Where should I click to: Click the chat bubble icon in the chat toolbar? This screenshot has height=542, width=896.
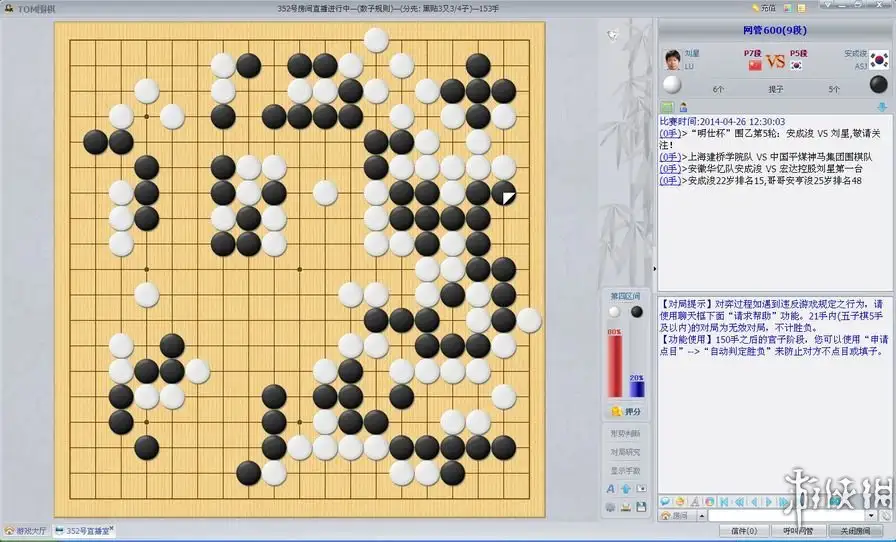pyautogui.click(x=665, y=501)
